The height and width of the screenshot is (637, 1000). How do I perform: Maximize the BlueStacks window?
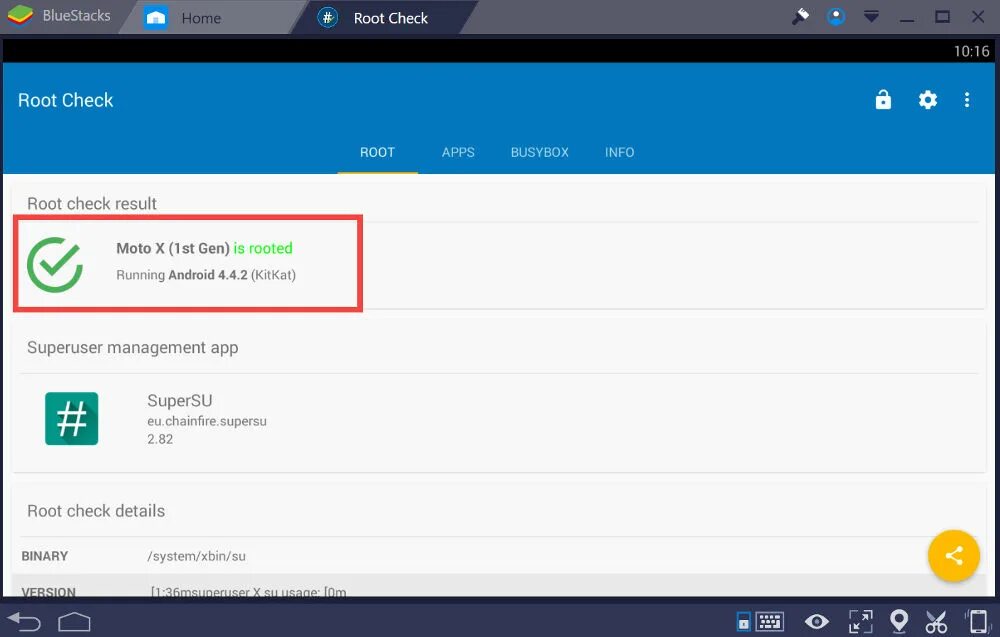[x=943, y=17]
